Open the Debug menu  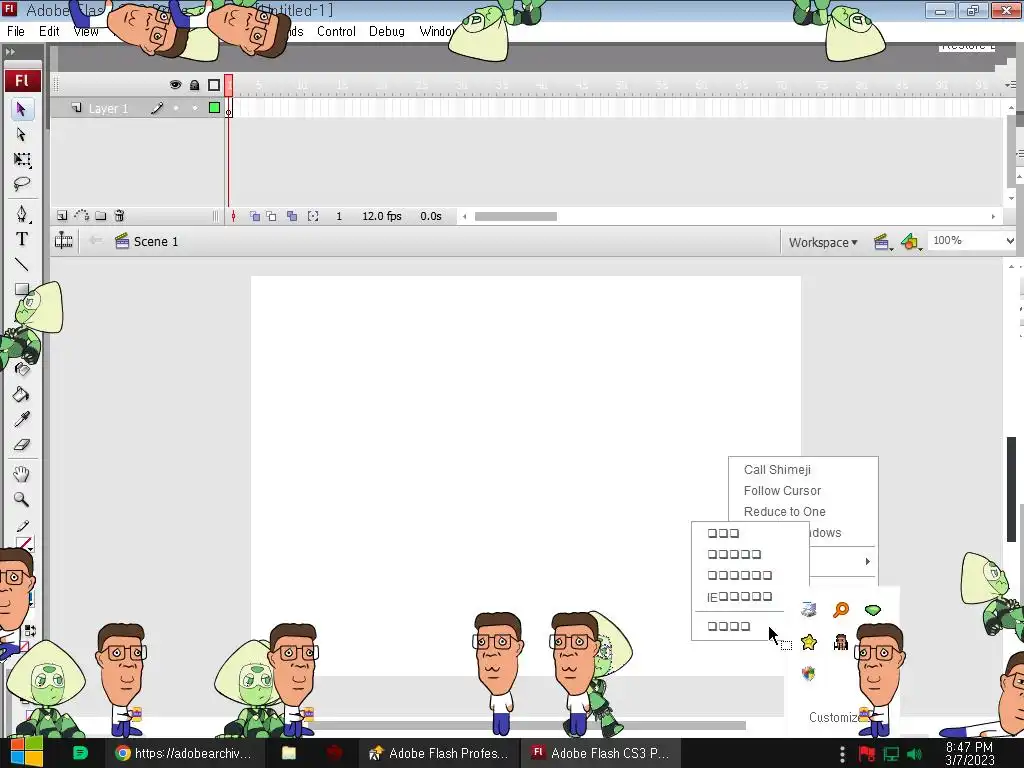pos(387,31)
